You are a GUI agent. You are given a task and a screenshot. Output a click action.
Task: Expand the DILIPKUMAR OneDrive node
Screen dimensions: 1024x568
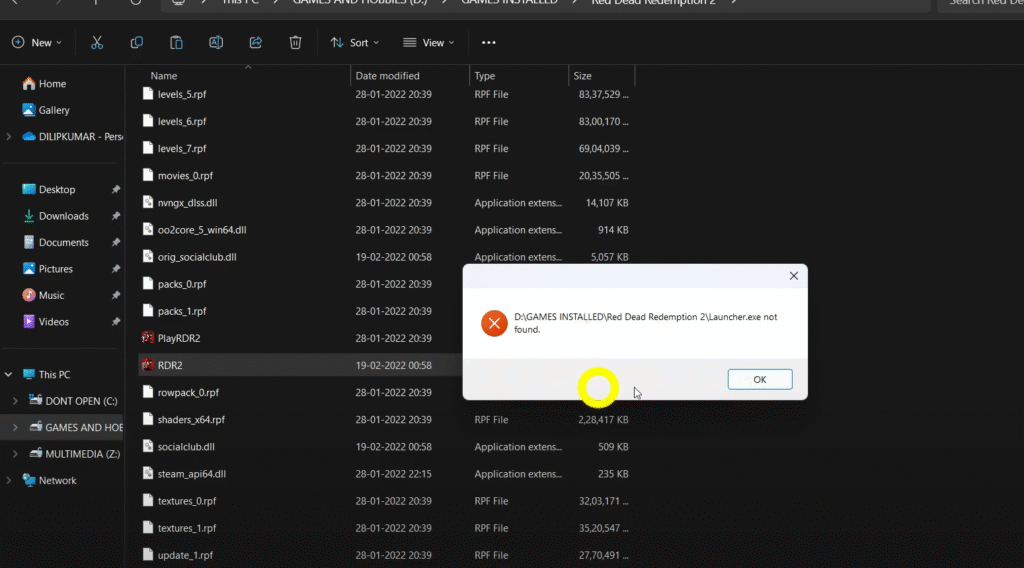(8, 136)
